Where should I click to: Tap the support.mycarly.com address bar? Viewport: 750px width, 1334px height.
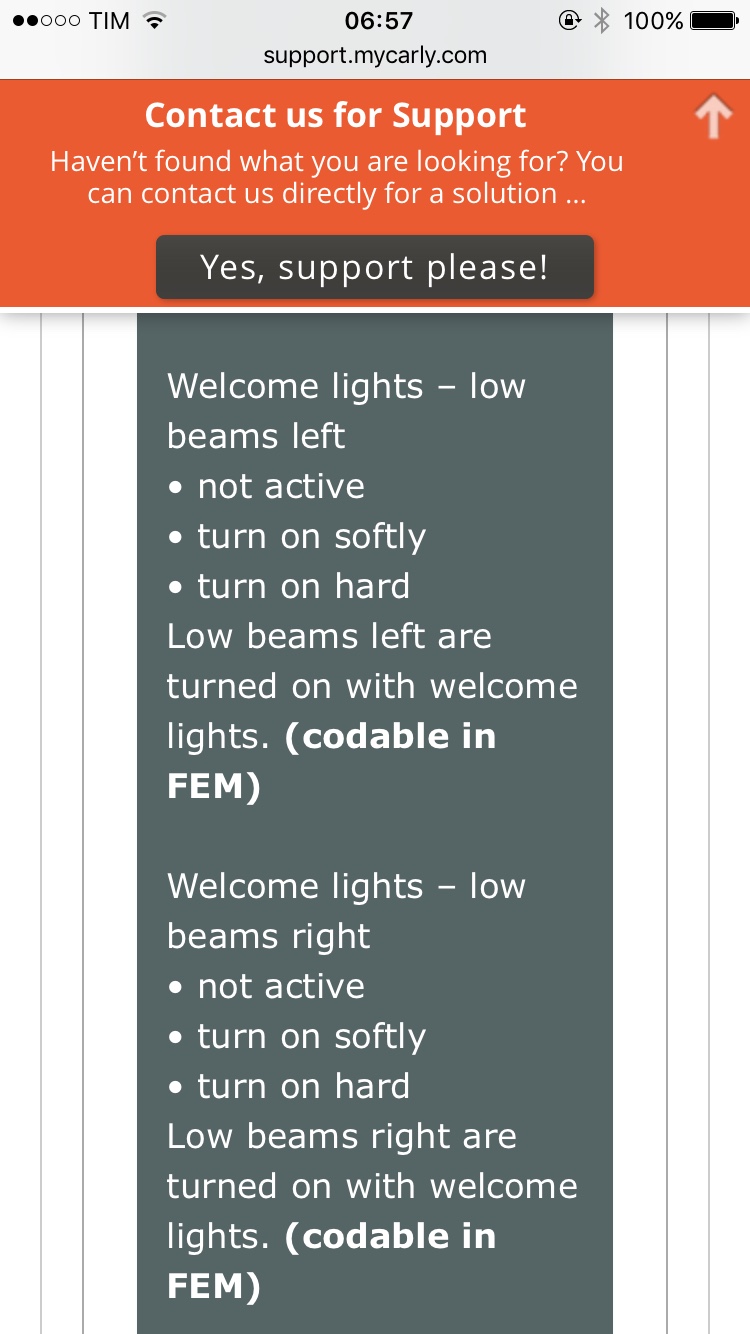[375, 55]
